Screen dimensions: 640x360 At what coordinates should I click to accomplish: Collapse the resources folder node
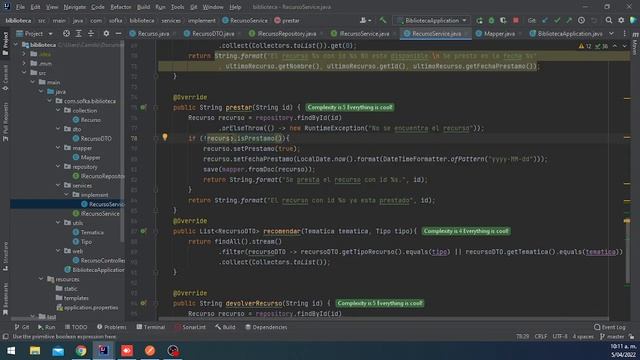pyautogui.click(x=41, y=279)
